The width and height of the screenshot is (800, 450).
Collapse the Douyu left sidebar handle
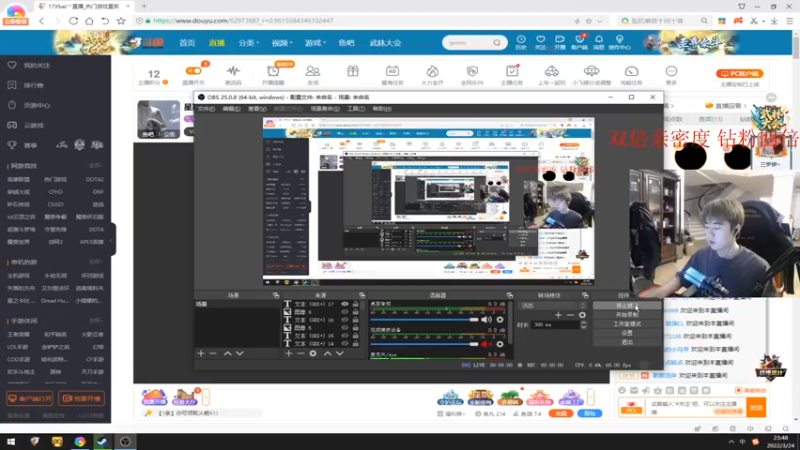[x=112, y=240]
